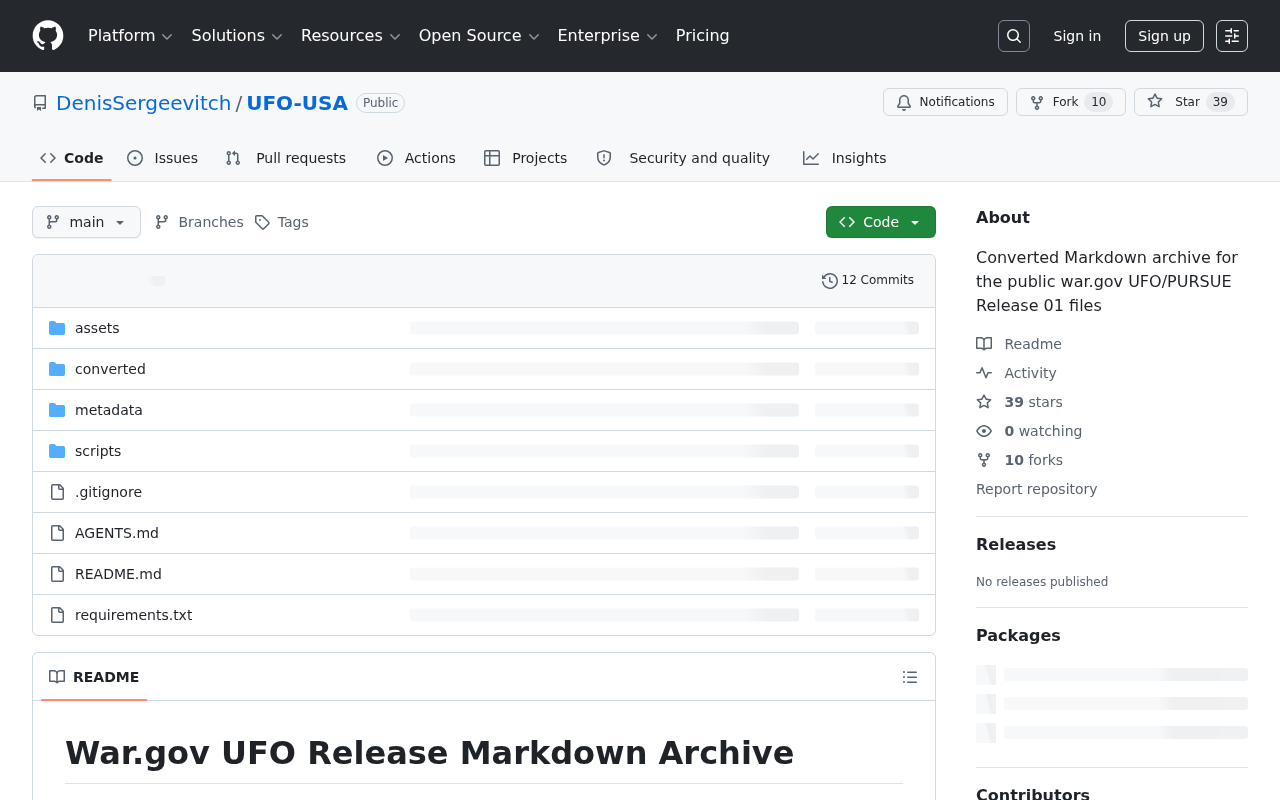Switch to the Code tab
Screen dimensions: 1280x800
tap(72, 158)
